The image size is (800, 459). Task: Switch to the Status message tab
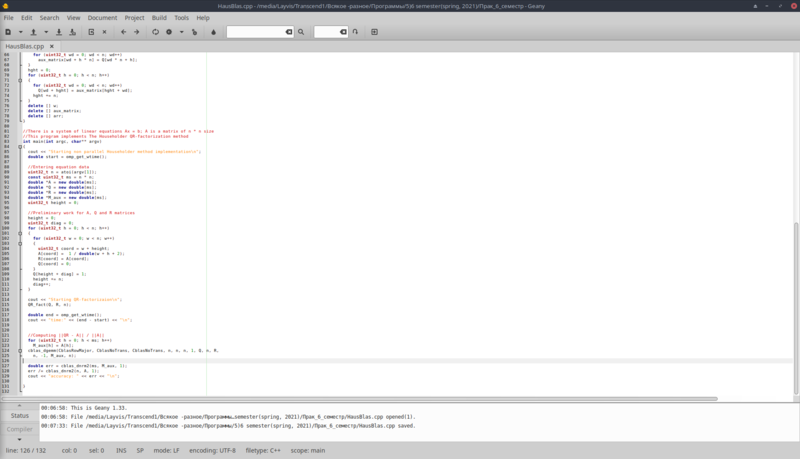point(20,416)
